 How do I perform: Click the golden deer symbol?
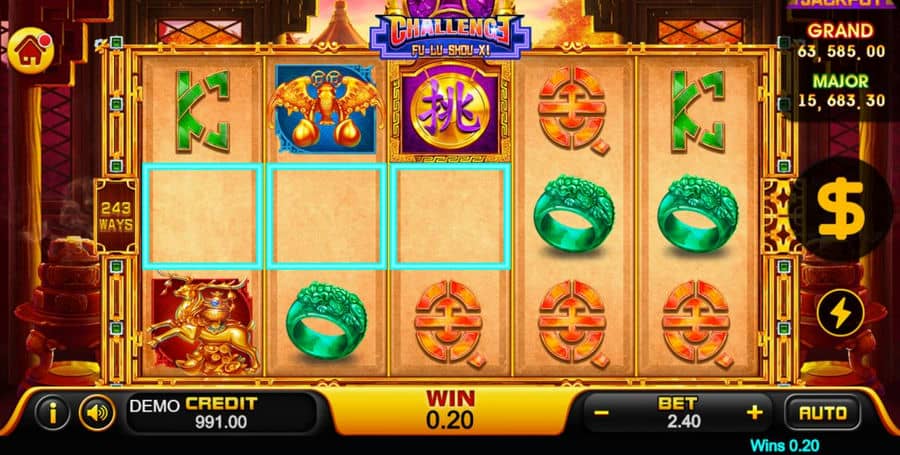(202, 322)
